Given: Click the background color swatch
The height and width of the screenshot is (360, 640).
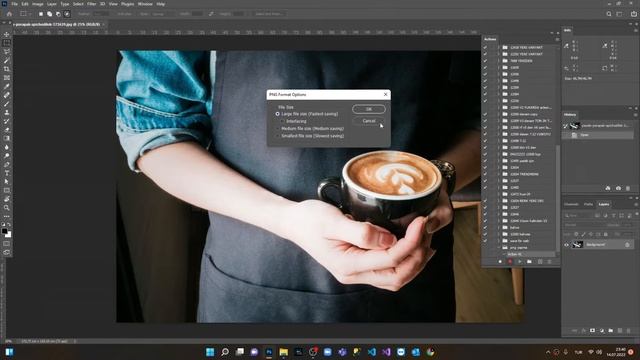Looking at the screenshot, I should coord(9,235).
